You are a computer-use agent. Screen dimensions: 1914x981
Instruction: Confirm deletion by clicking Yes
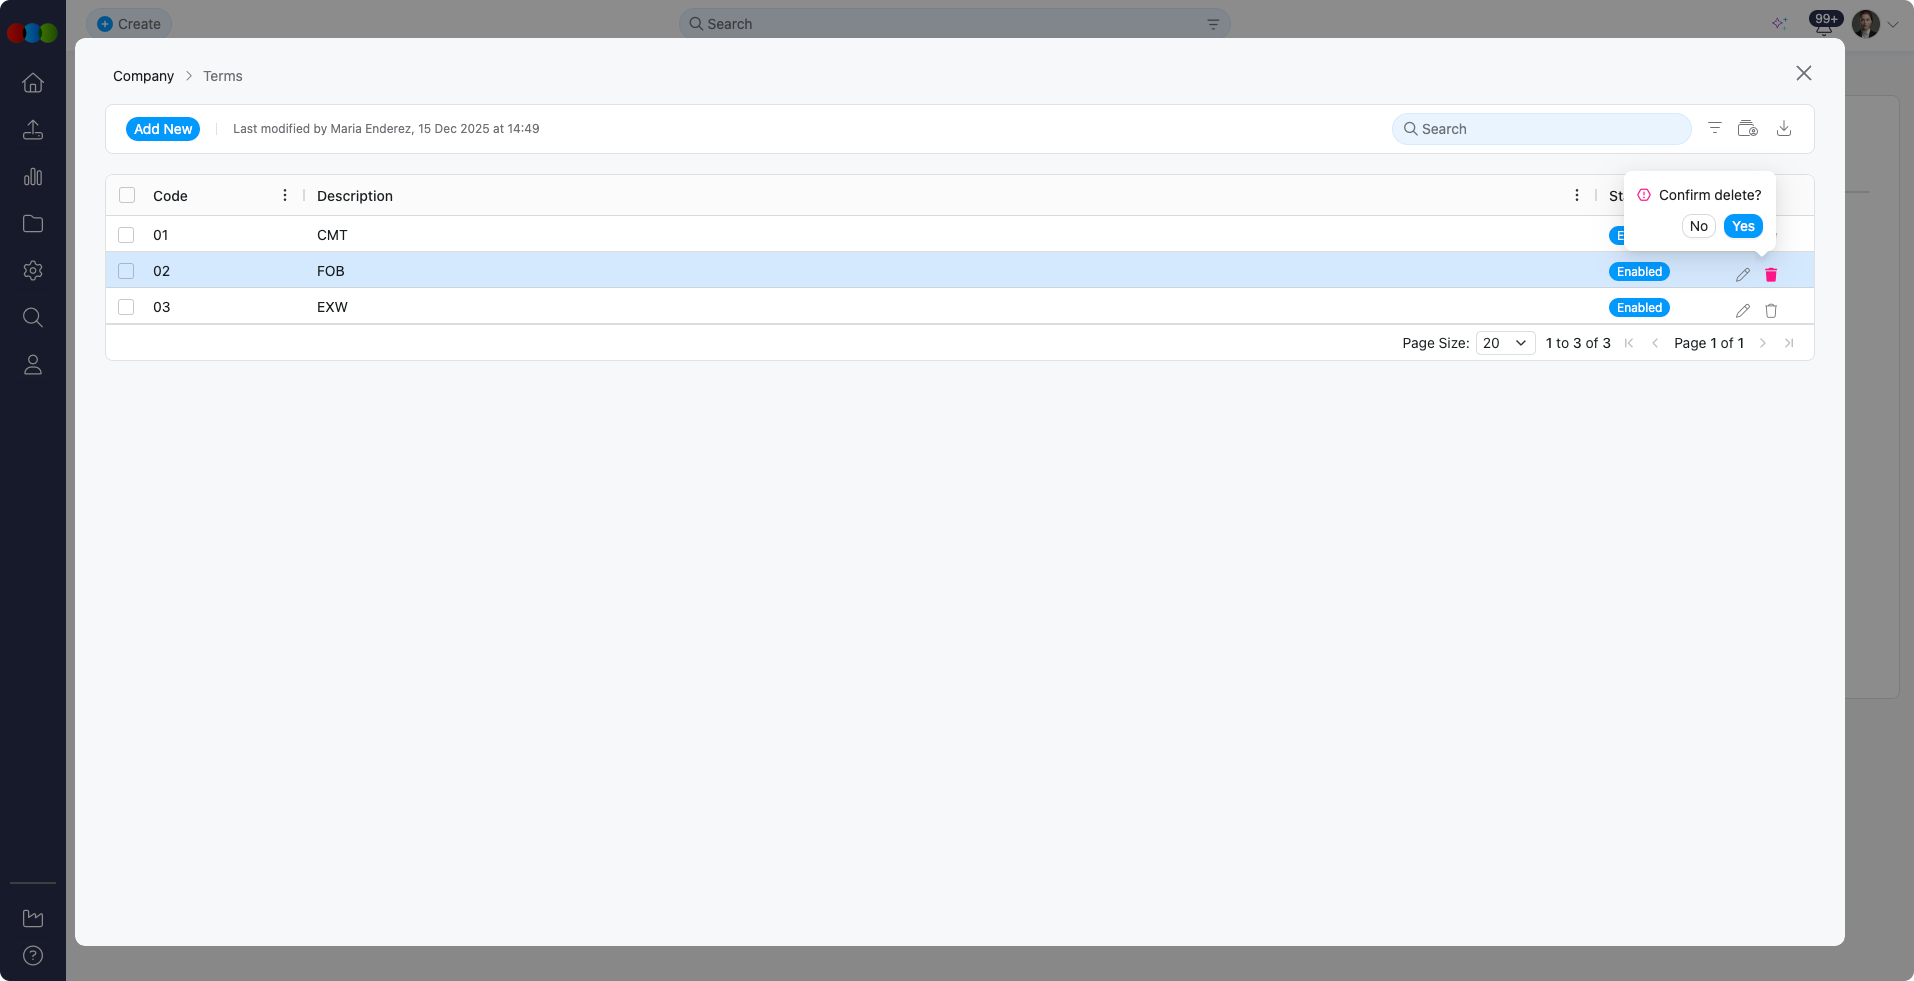tap(1743, 226)
